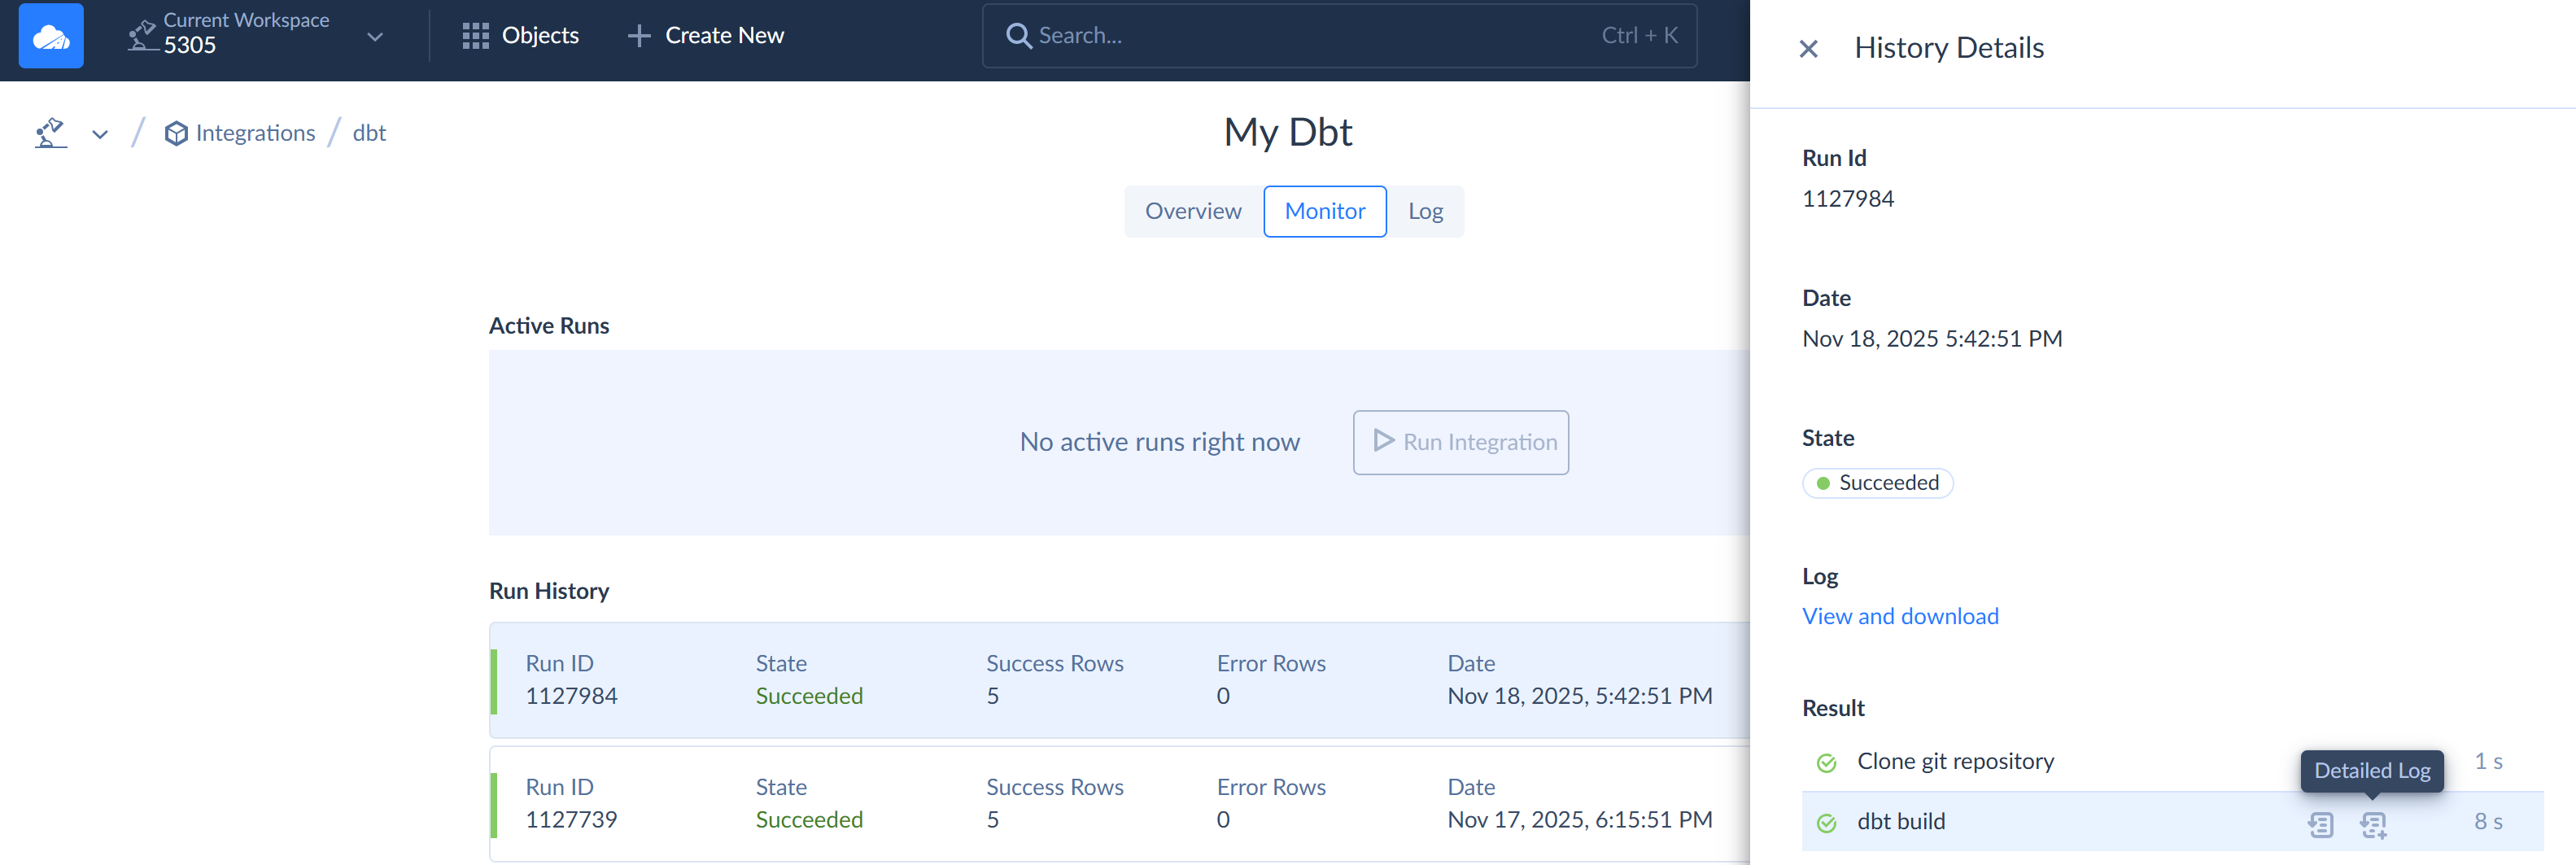The width and height of the screenshot is (2576, 865).
Task: Close the History Details panel
Action: point(1809,48)
